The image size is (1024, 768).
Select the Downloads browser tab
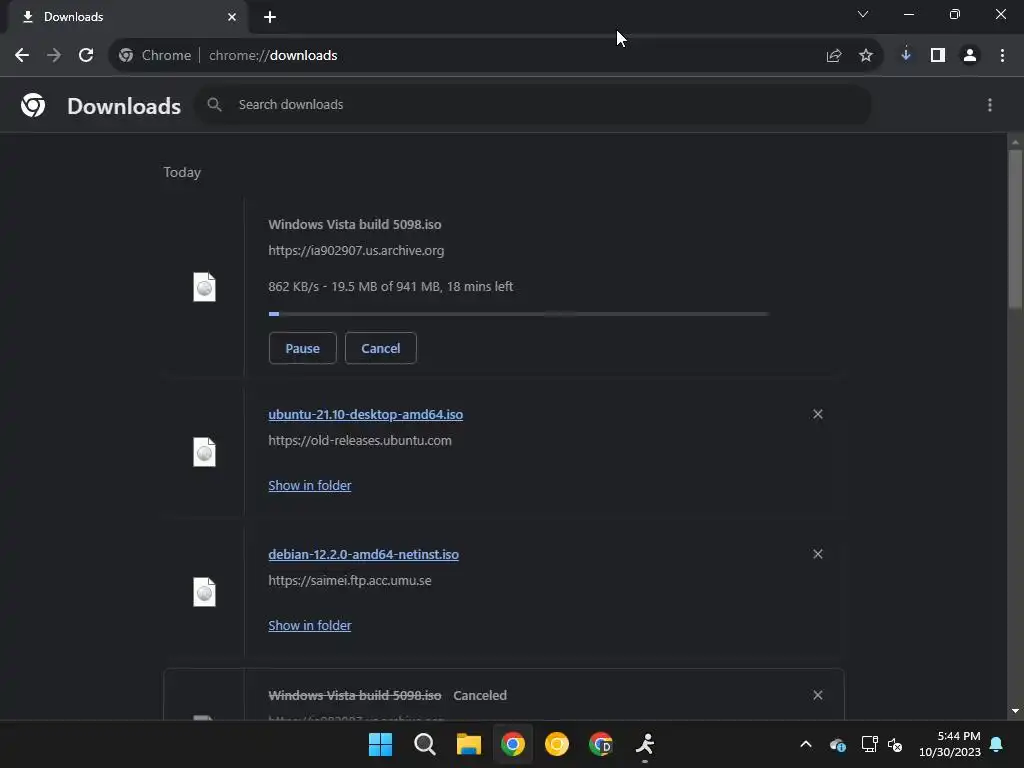point(127,17)
